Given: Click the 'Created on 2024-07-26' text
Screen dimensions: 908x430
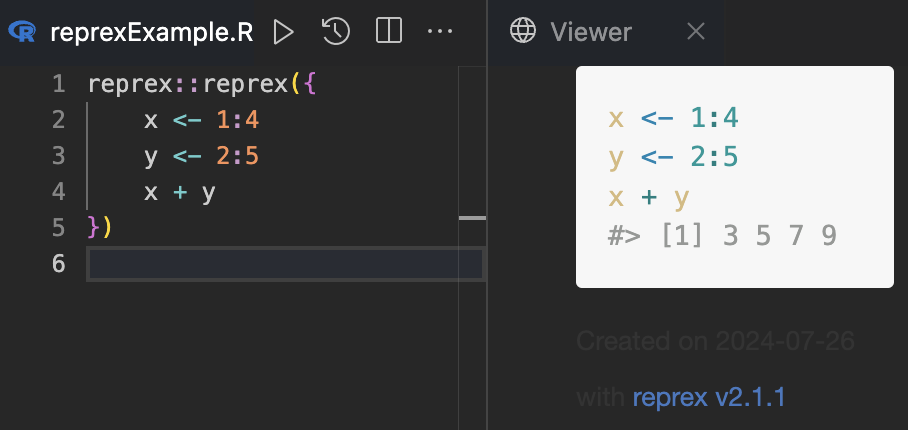Looking at the screenshot, I should [x=715, y=341].
